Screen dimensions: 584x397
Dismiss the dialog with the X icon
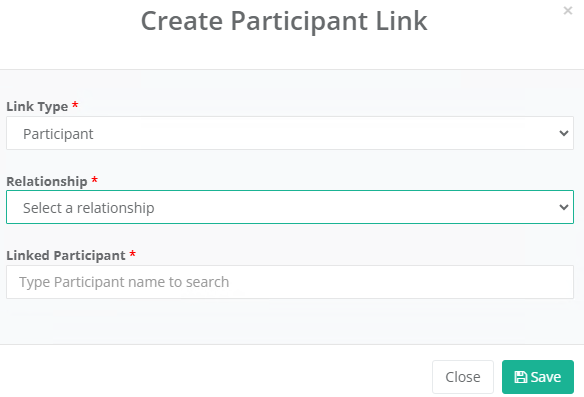point(568,10)
